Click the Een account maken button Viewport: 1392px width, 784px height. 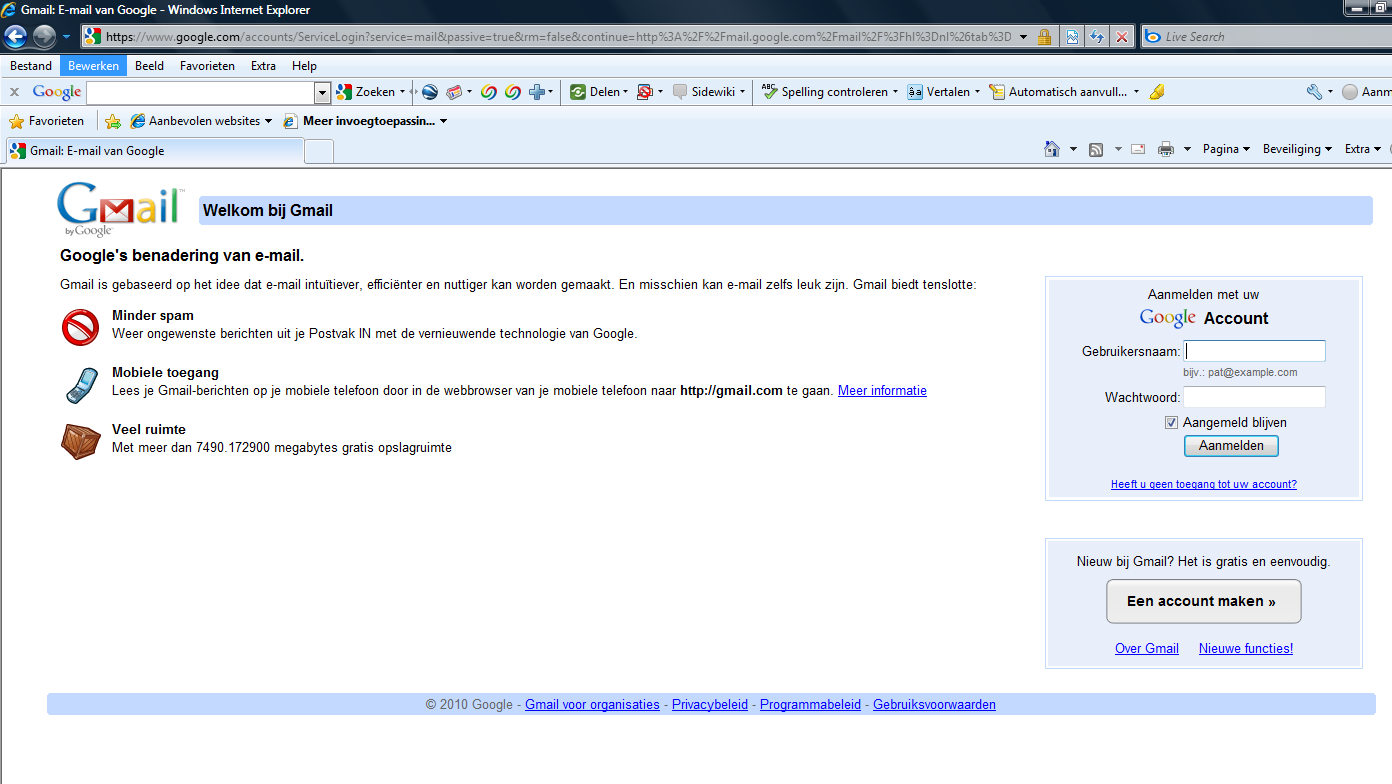tap(1203, 601)
